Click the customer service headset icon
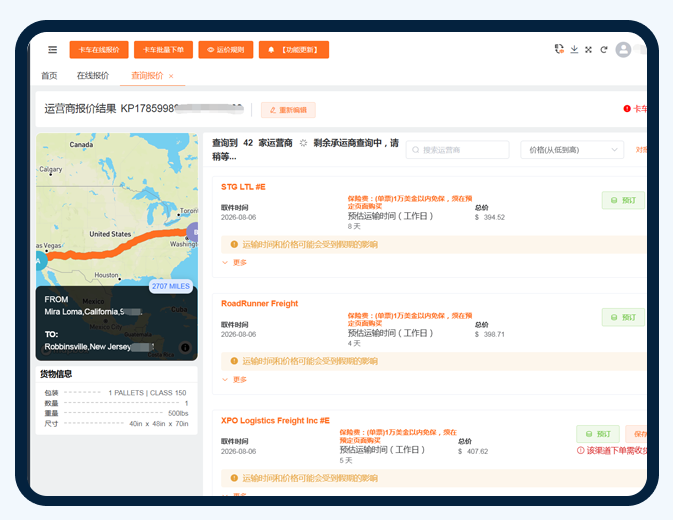This screenshot has width=673, height=520. (x=559, y=49)
